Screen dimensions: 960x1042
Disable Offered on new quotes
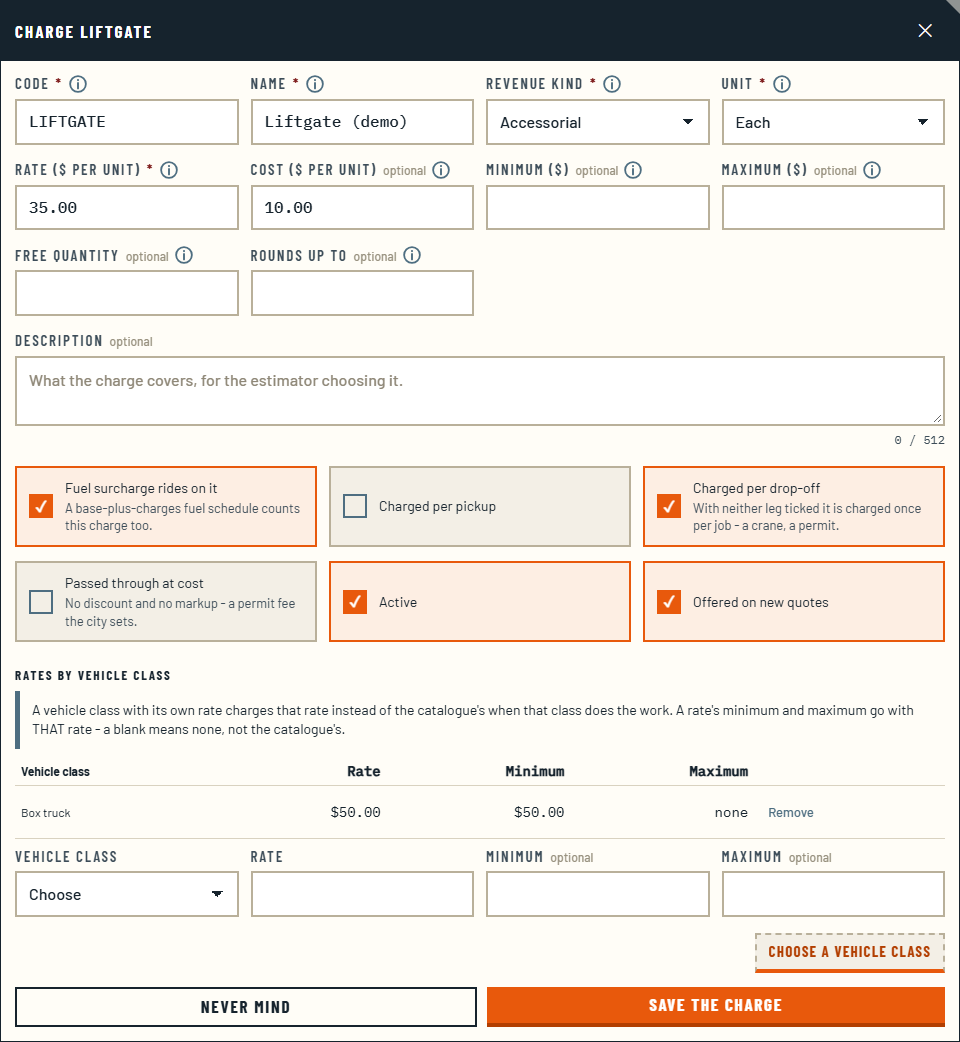pyautogui.click(x=669, y=602)
